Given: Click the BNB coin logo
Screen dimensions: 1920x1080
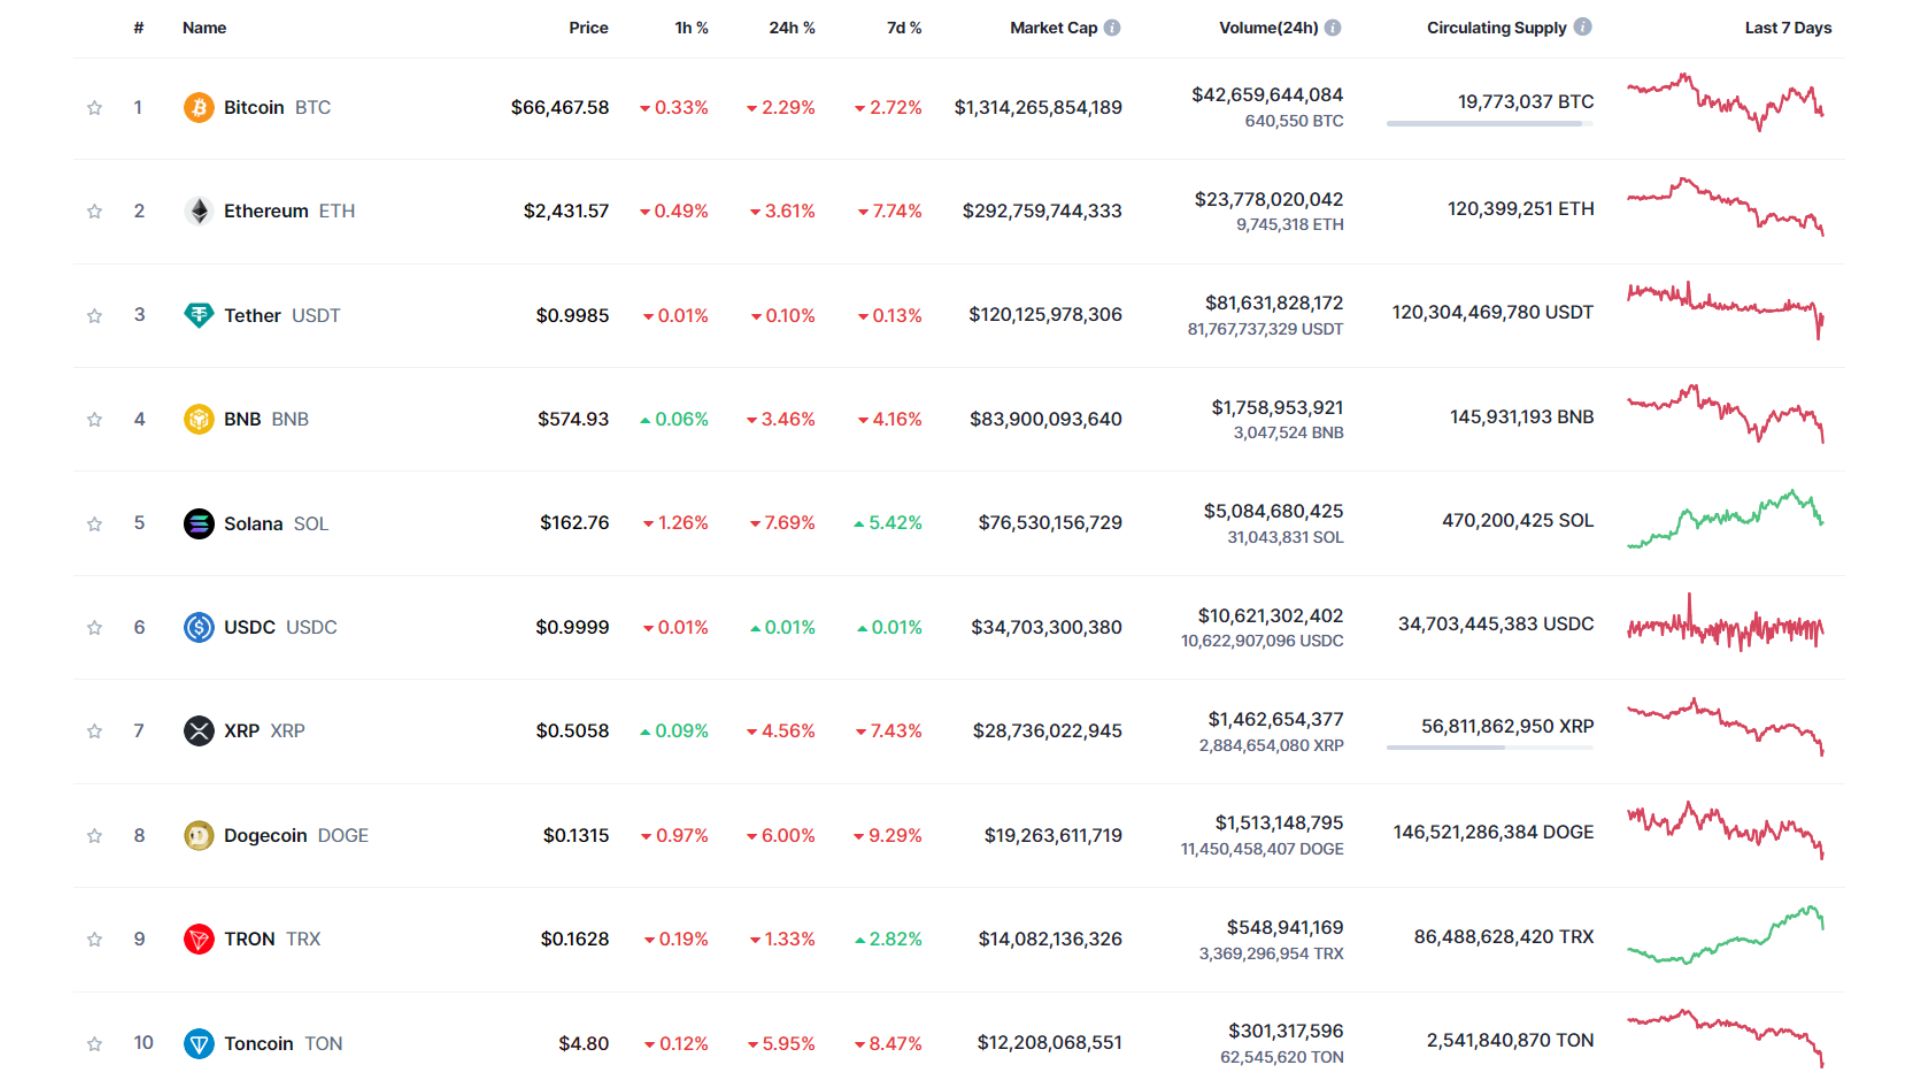Looking at the screenshot, I should click(198, 419).
